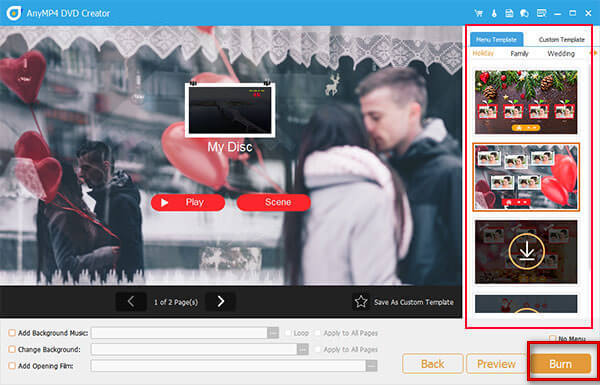Browse for a background image with ellipsis button

(x=303, y=349)
